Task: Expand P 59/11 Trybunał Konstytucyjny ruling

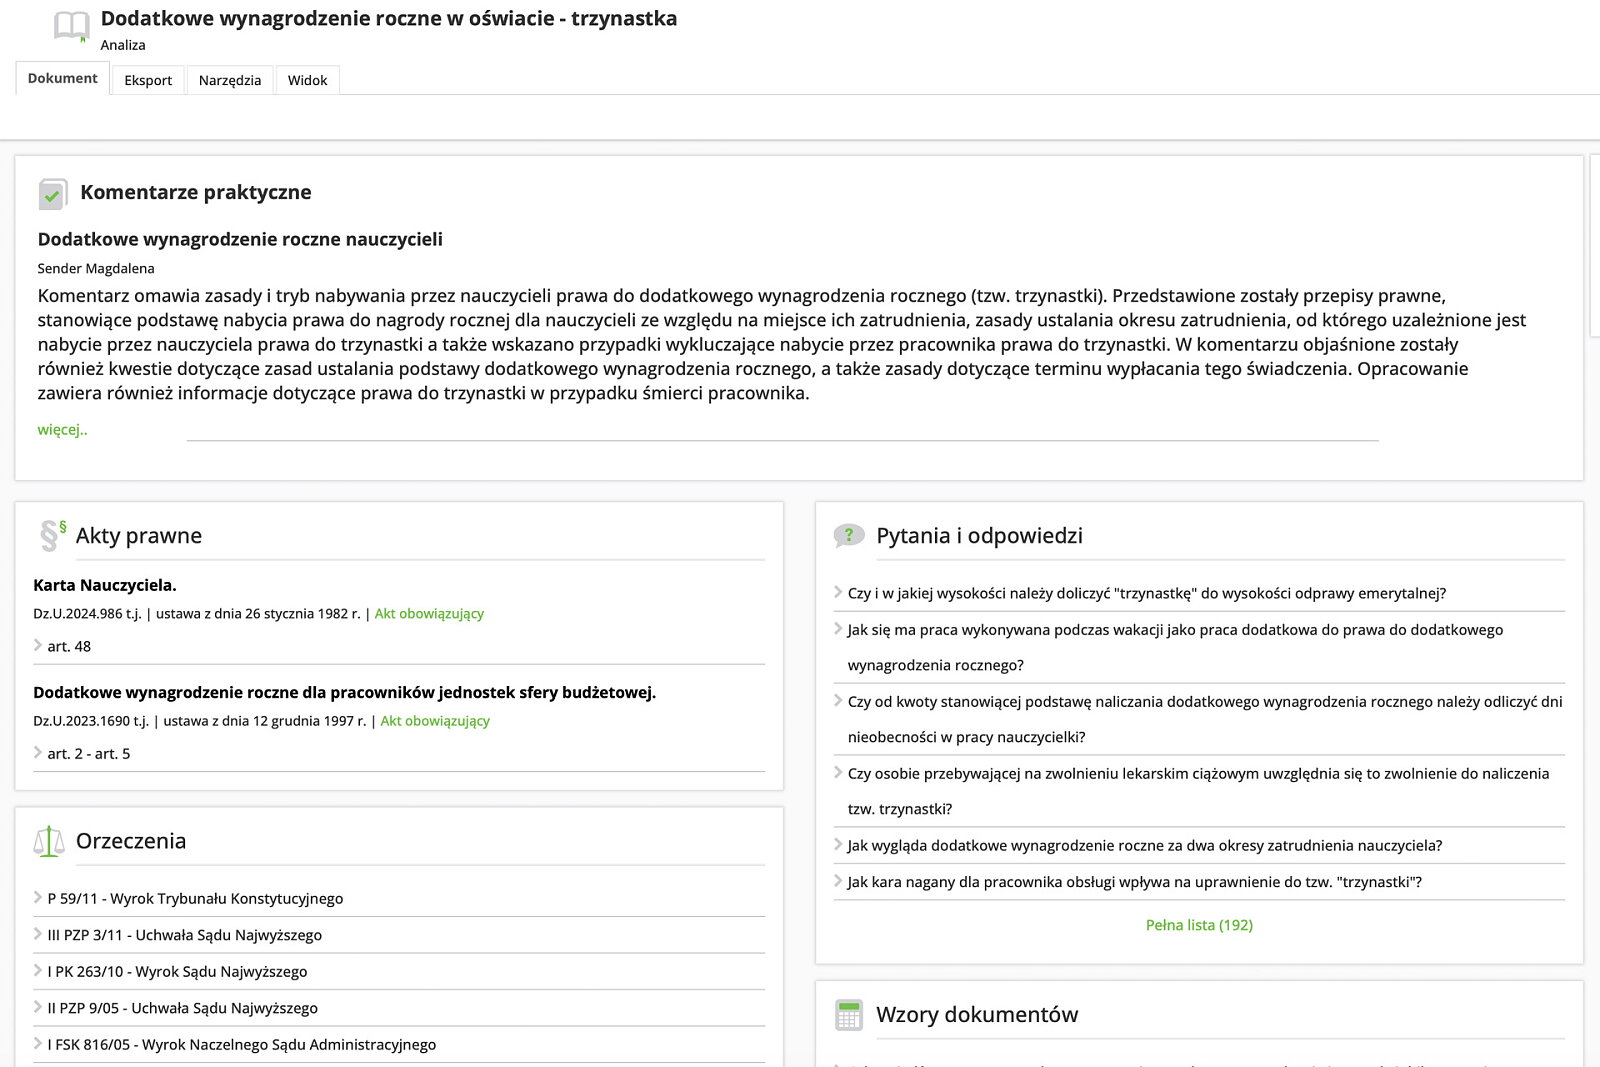Action: (x=195, y=899)
